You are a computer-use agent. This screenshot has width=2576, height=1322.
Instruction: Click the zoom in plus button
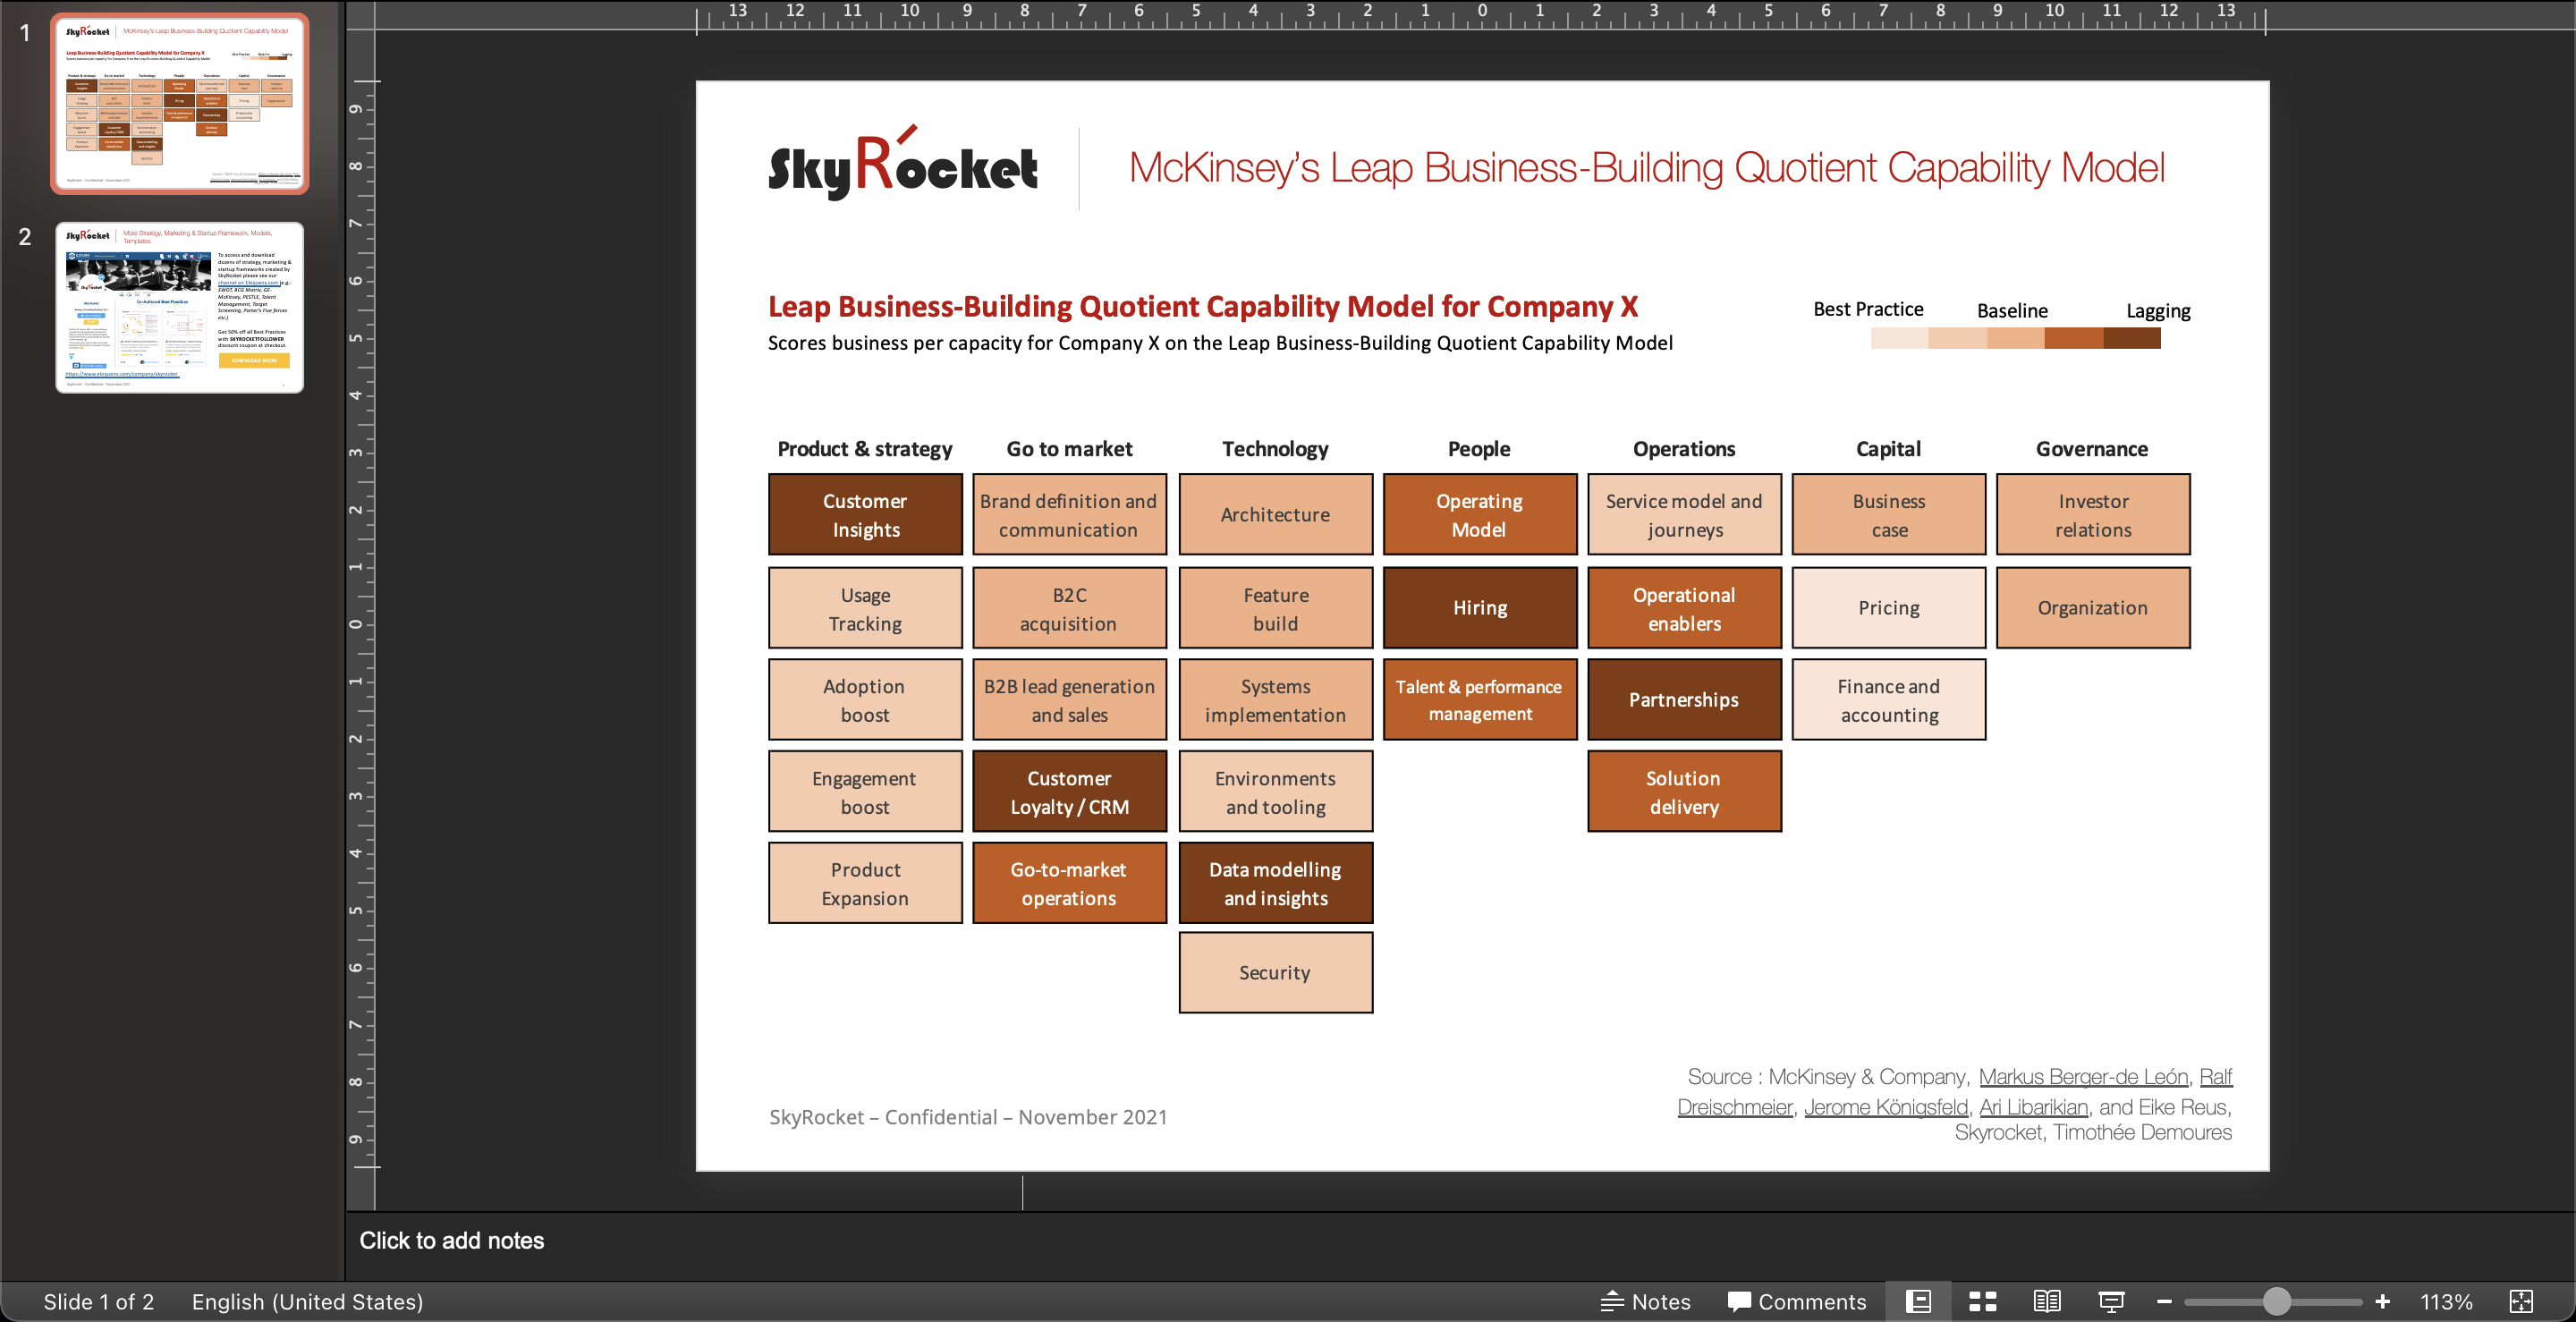[x=2382, y=1301]
